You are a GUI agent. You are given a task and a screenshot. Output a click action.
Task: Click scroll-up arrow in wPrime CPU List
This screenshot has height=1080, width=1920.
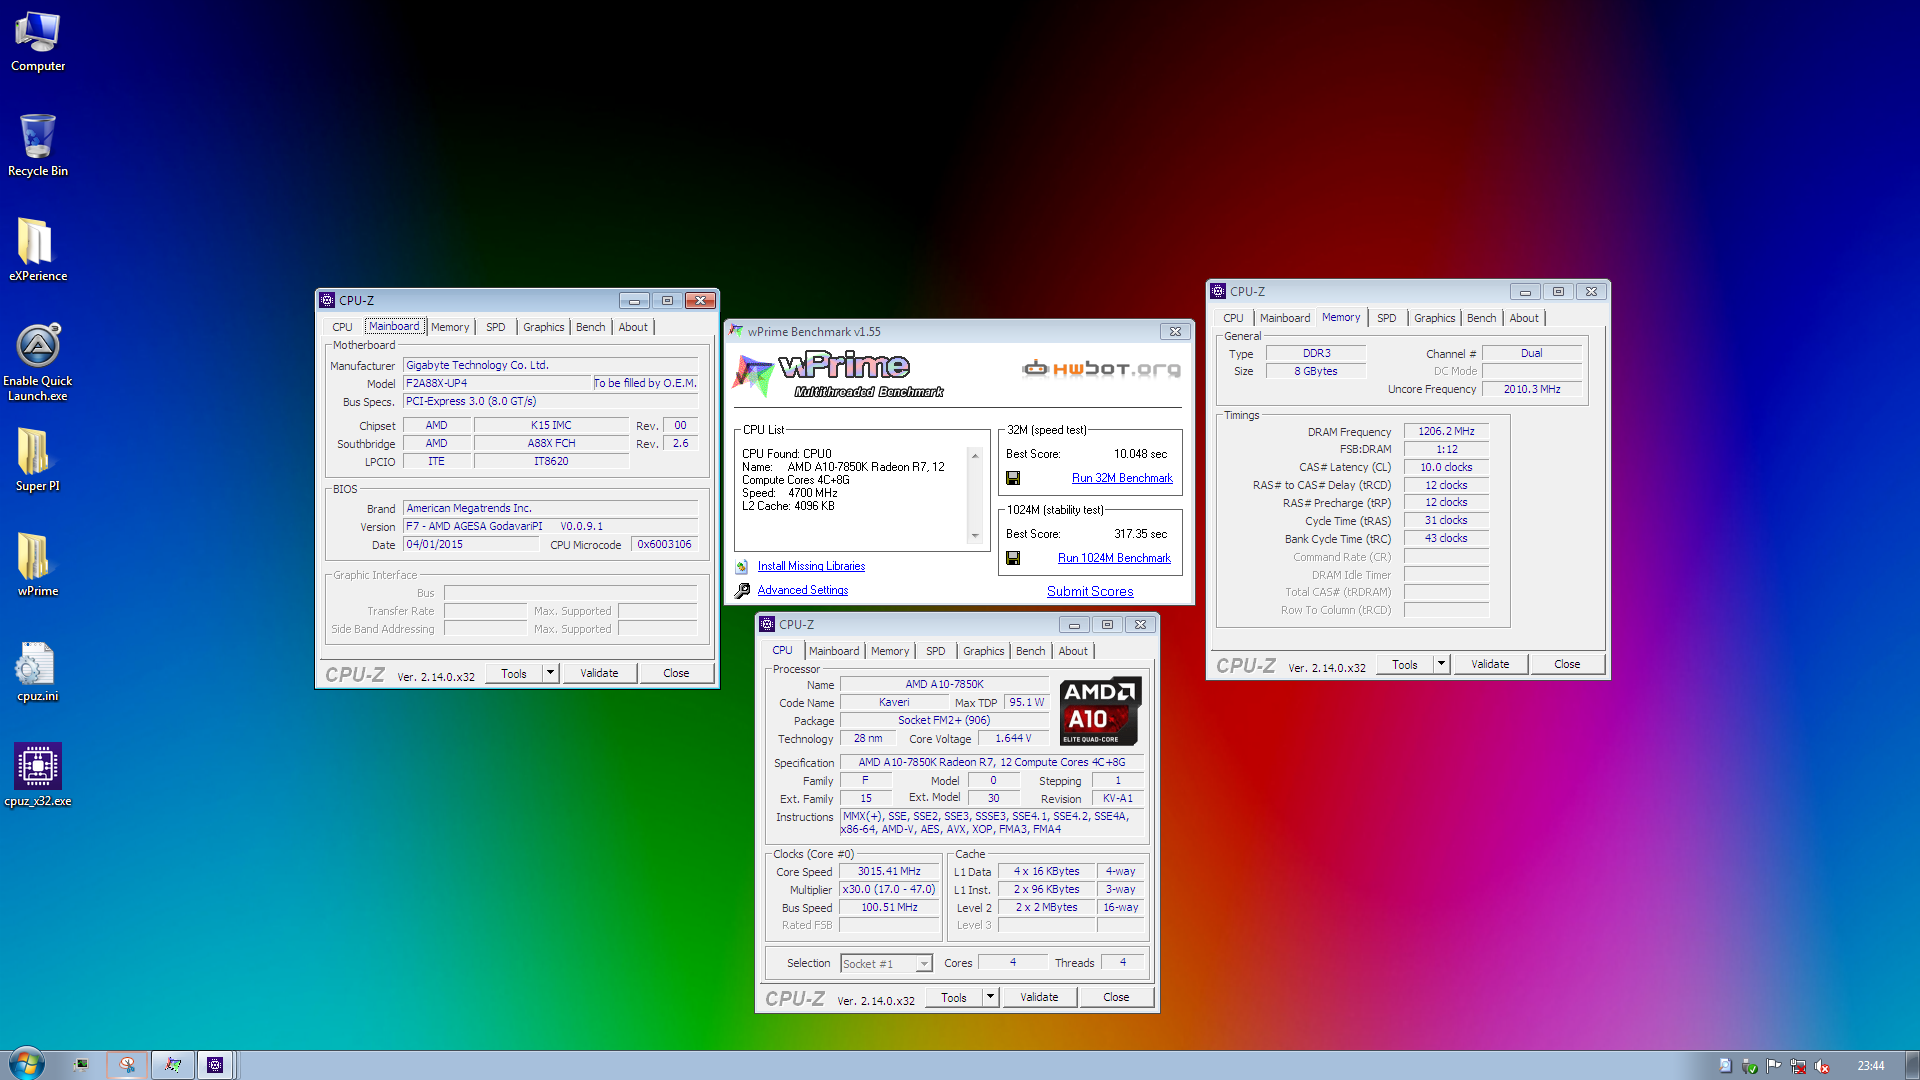click(975, 456)
